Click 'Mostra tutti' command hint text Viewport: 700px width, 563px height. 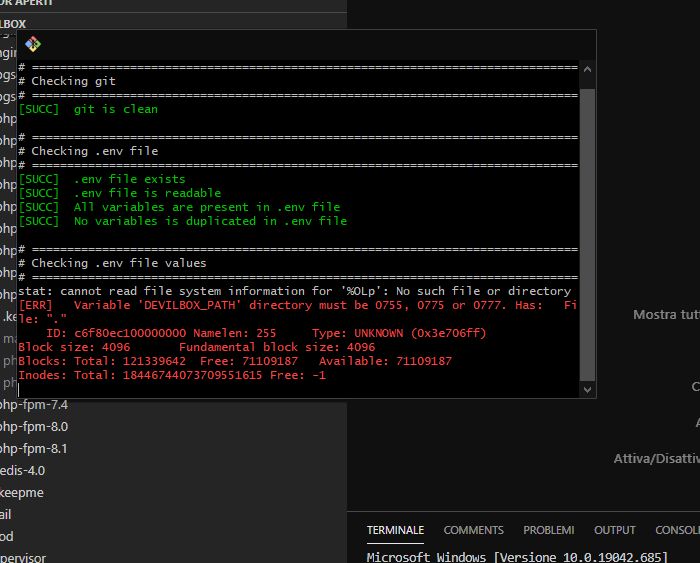[x=666, y=315]
